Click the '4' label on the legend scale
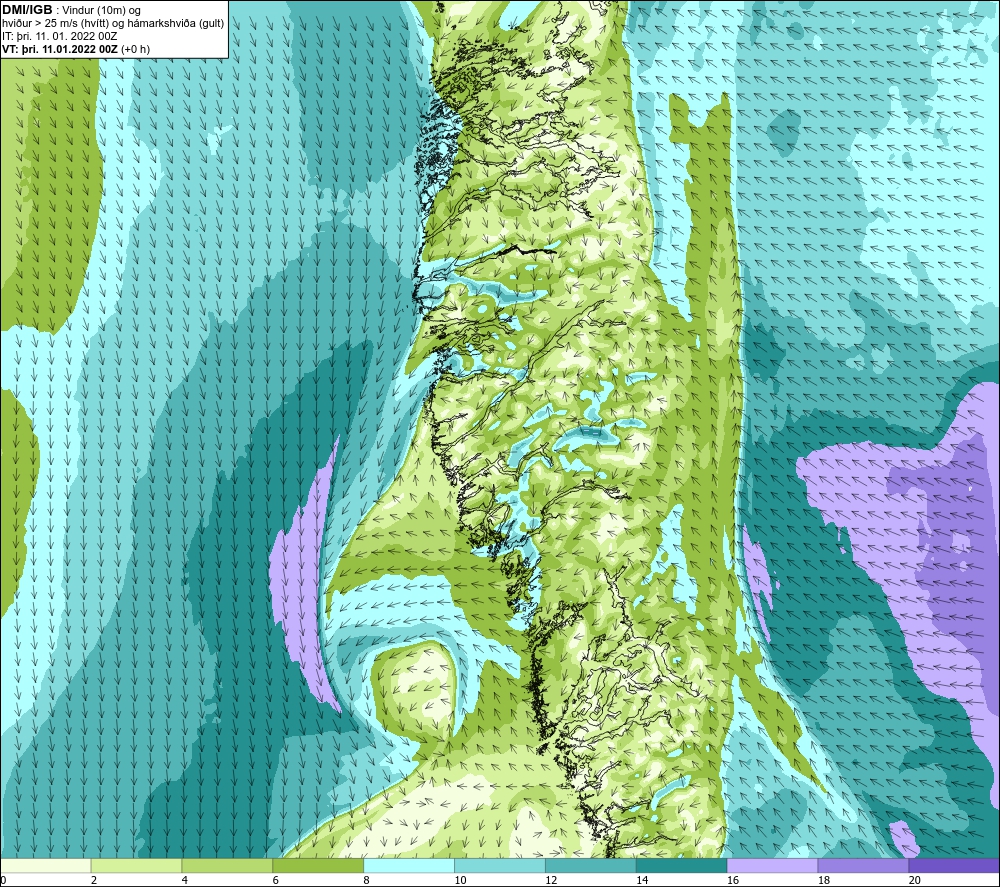 (185, 880)
